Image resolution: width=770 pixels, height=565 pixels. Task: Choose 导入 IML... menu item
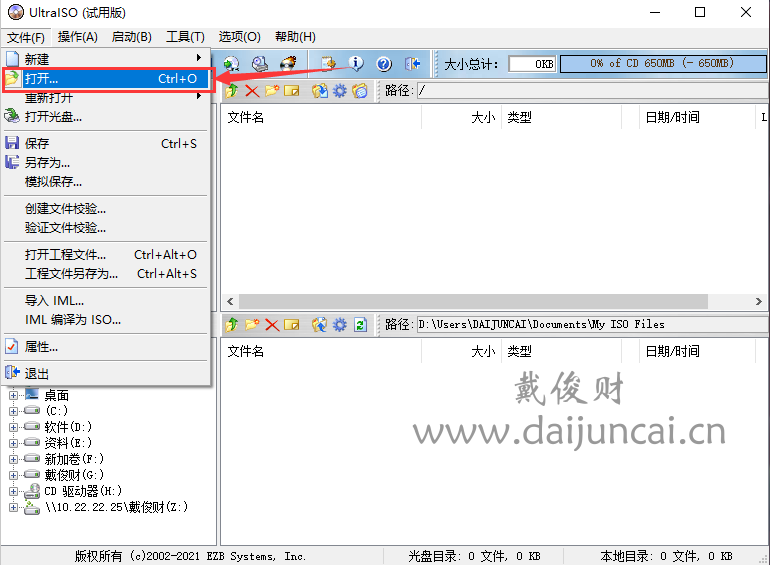(106, 300)
